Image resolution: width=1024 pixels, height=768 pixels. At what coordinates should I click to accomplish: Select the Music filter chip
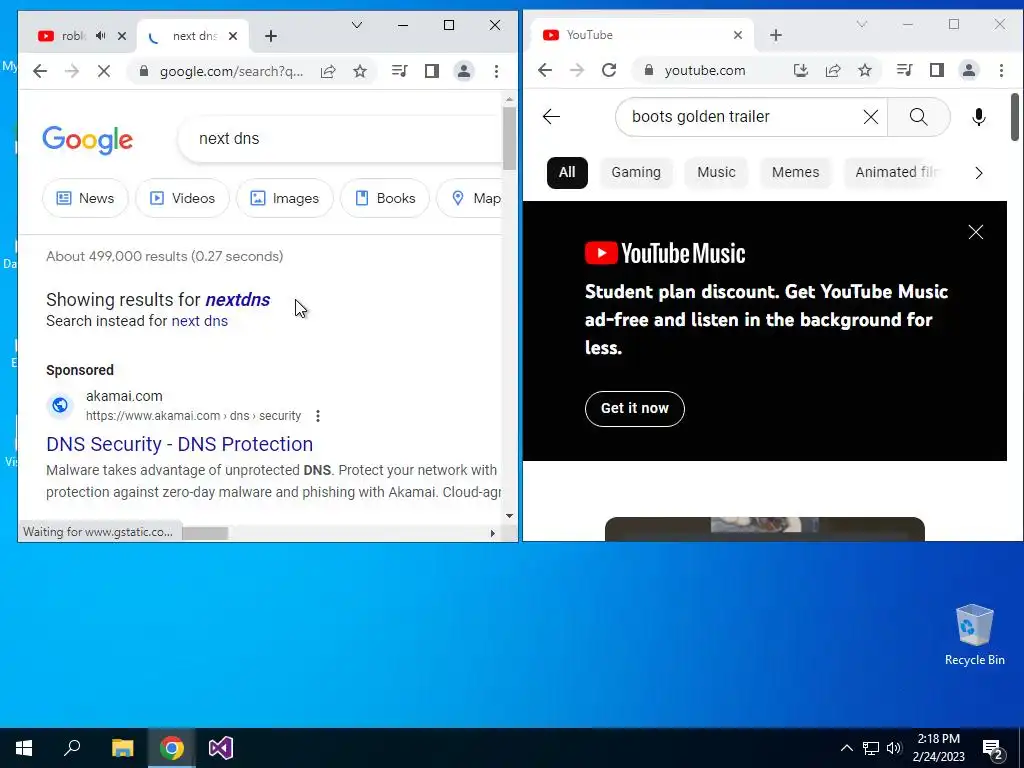[x=716, y=172]
